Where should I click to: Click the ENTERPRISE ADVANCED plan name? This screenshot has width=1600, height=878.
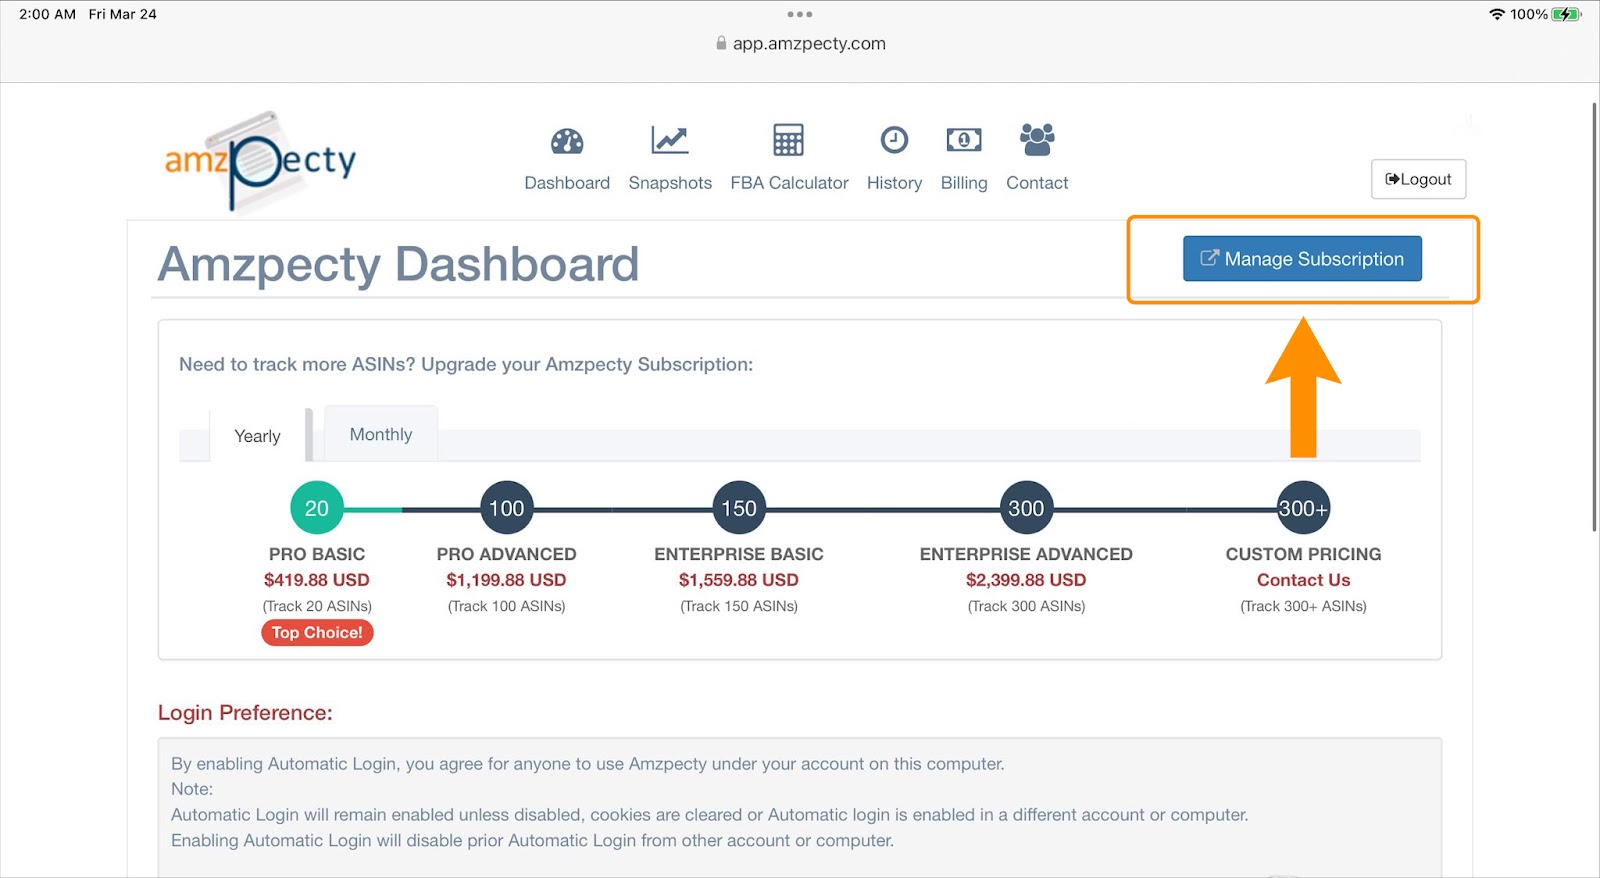pyautogui.click(x=1026, y=554)
